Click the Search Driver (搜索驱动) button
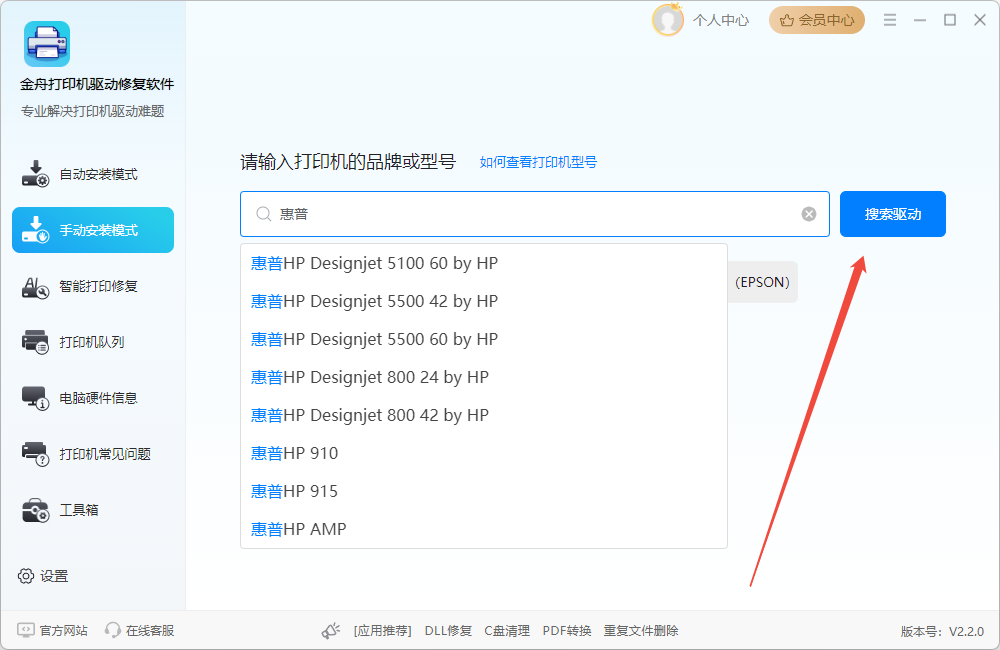Viewport: 1000px width, 650px height. point(892,214)
